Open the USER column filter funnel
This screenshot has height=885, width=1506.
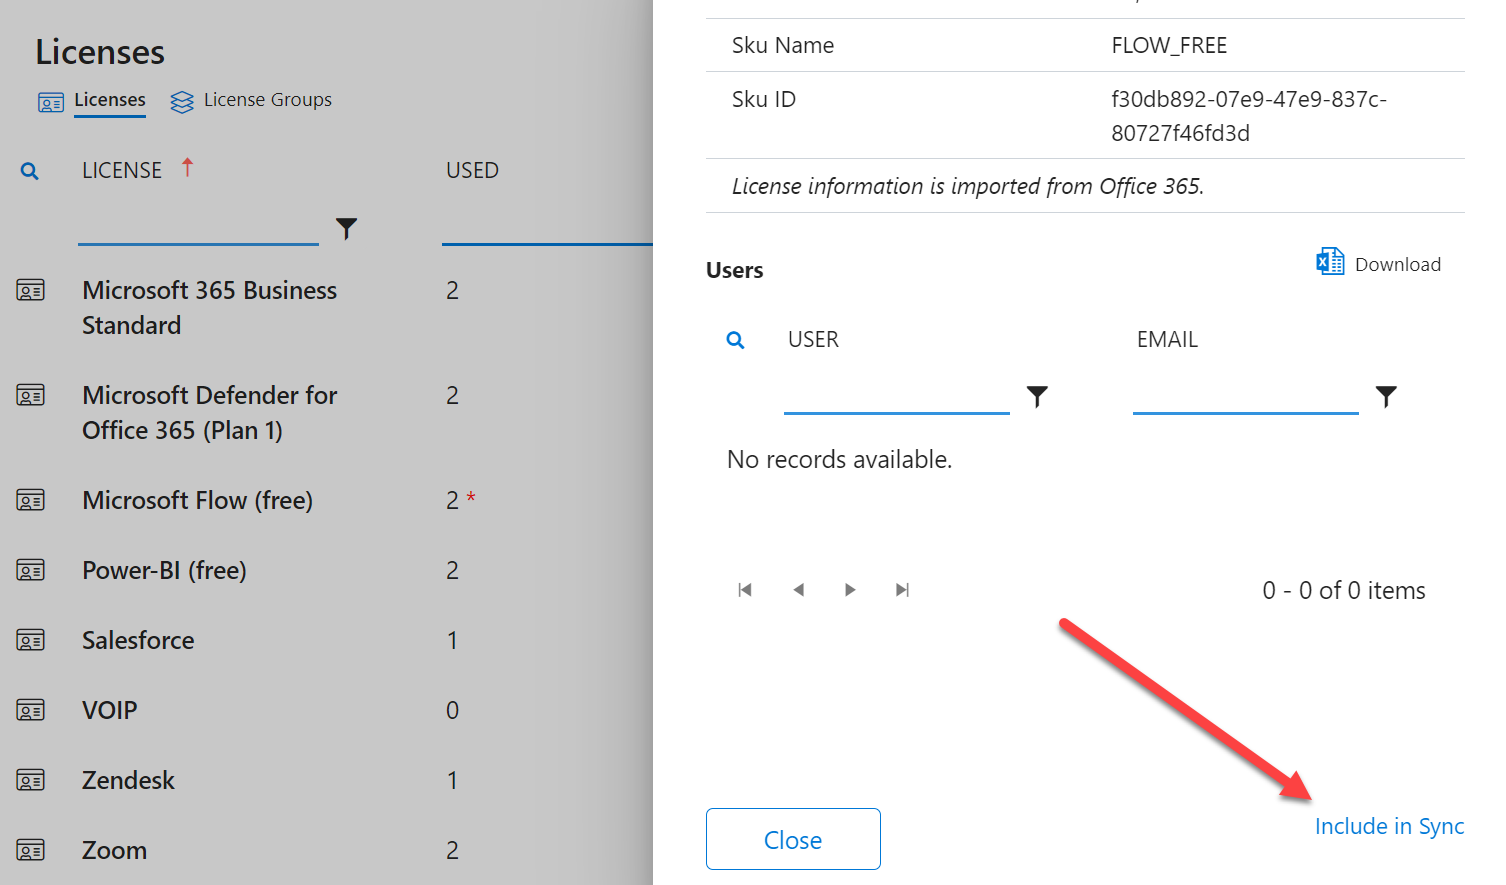click(1037, 397)
